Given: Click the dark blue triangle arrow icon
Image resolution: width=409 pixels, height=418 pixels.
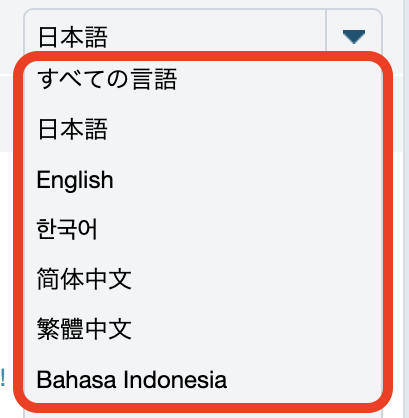Looking at the screenshot, I should 354,37.
